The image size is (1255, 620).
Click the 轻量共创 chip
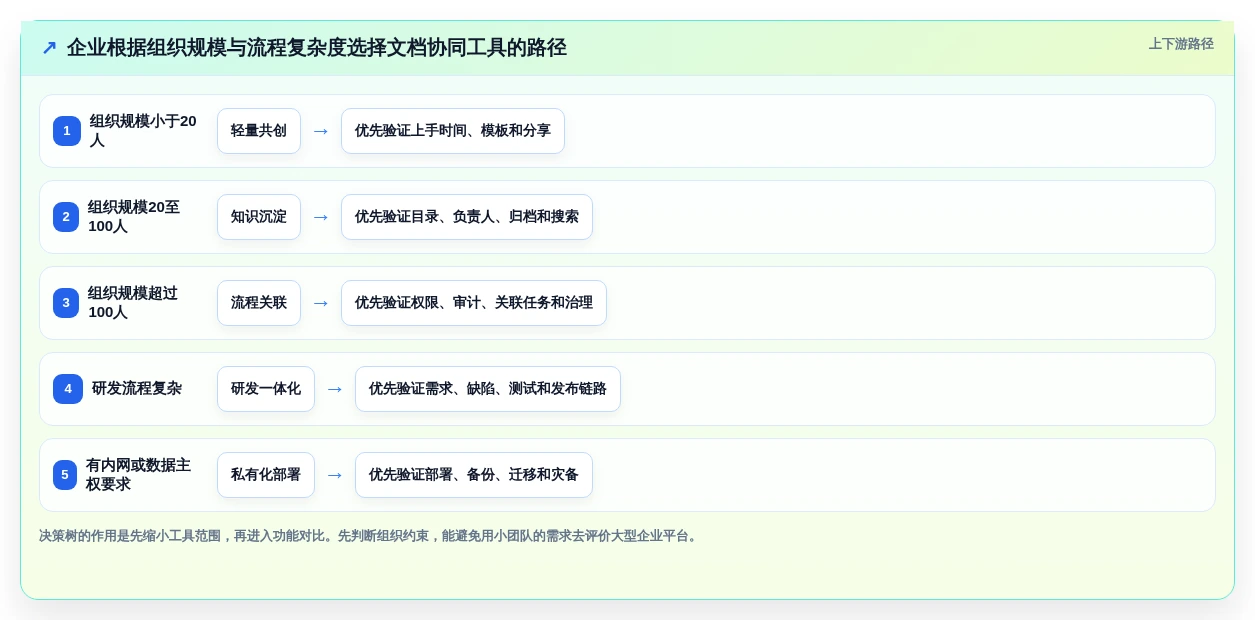[259, 131]
